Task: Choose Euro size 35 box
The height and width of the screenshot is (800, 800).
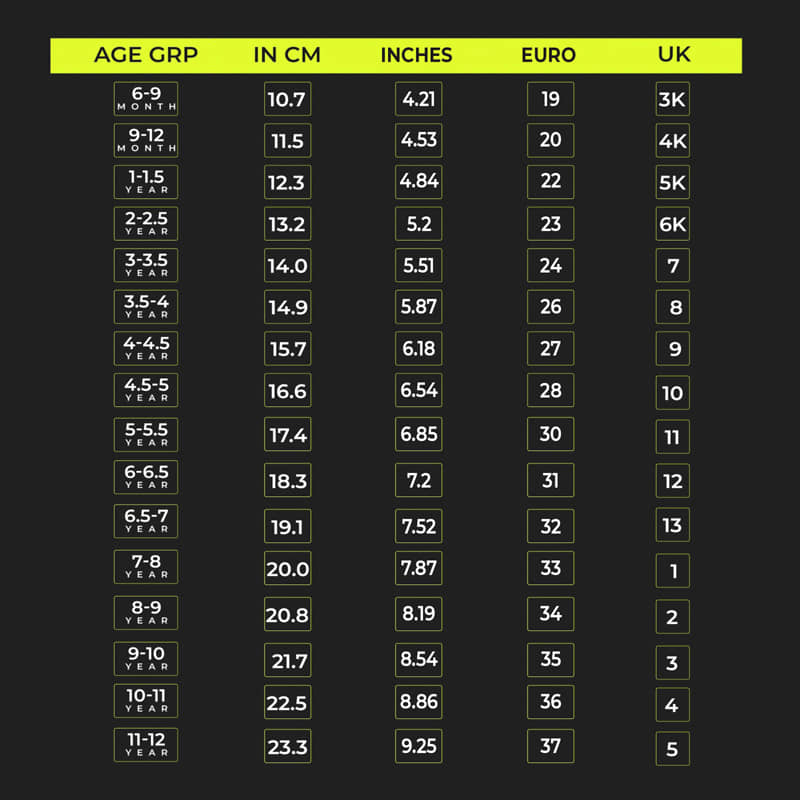Action: point(550,659)
